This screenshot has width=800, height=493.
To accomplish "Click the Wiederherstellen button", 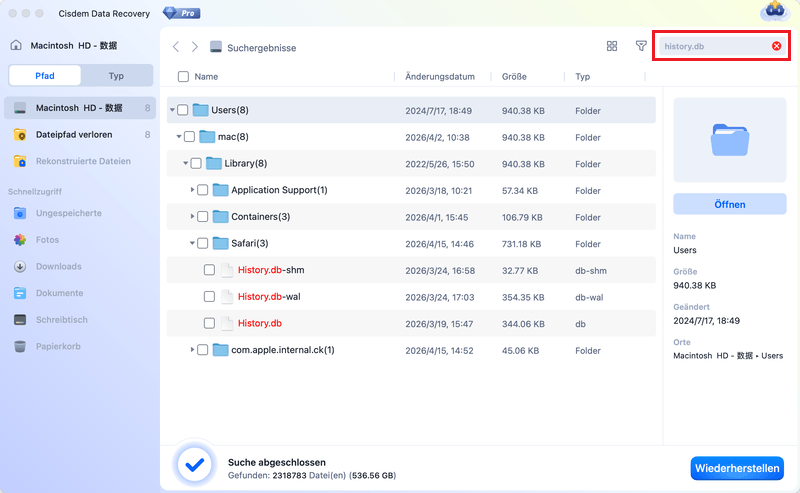I will point(737,468).
